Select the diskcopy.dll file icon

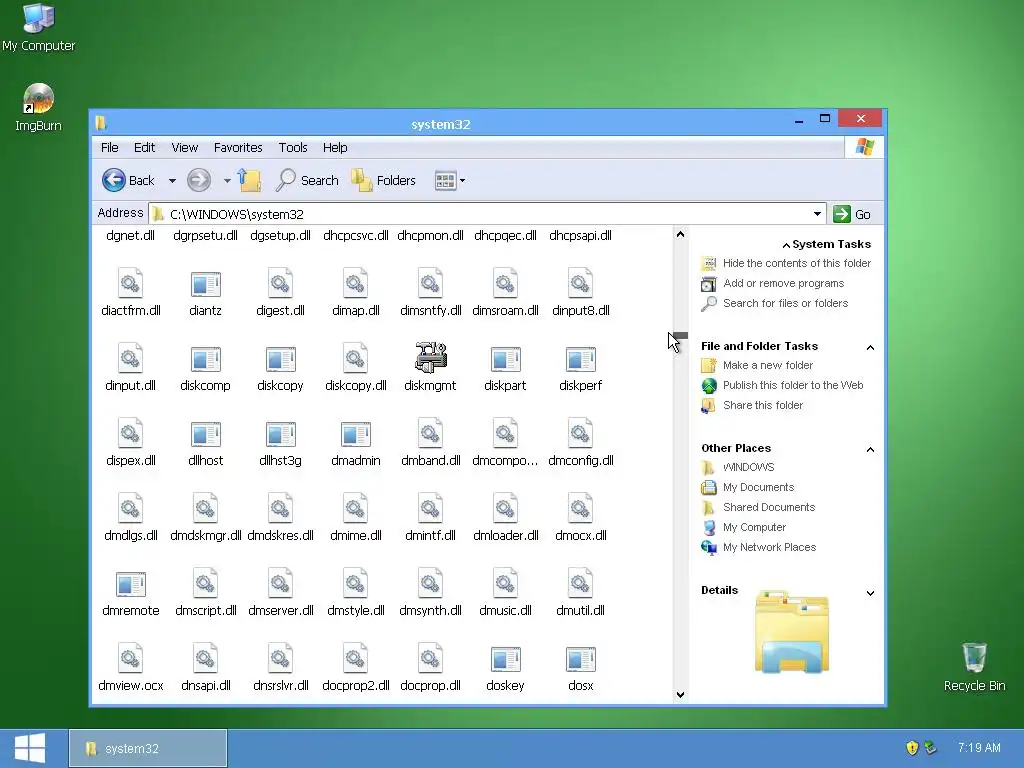(355, 358)
